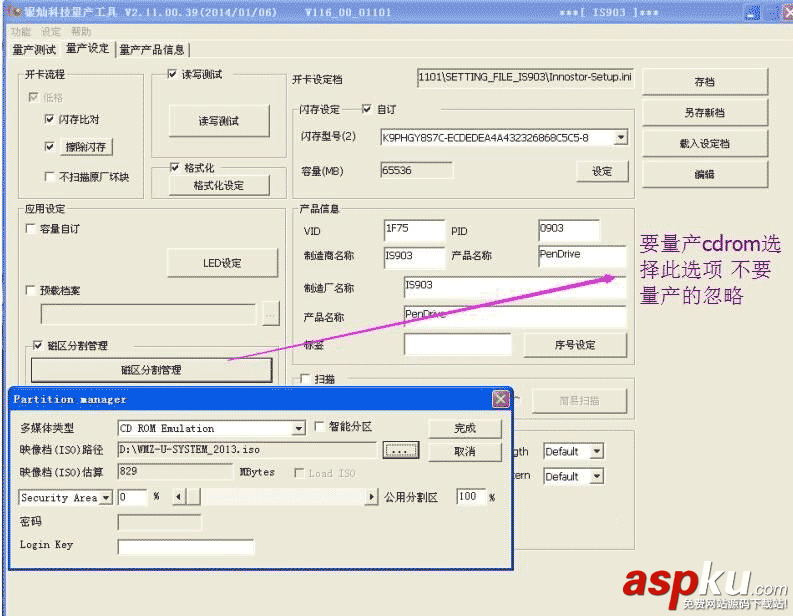Click the Security Area percent field
793x616 pixels.
point(132,497)
